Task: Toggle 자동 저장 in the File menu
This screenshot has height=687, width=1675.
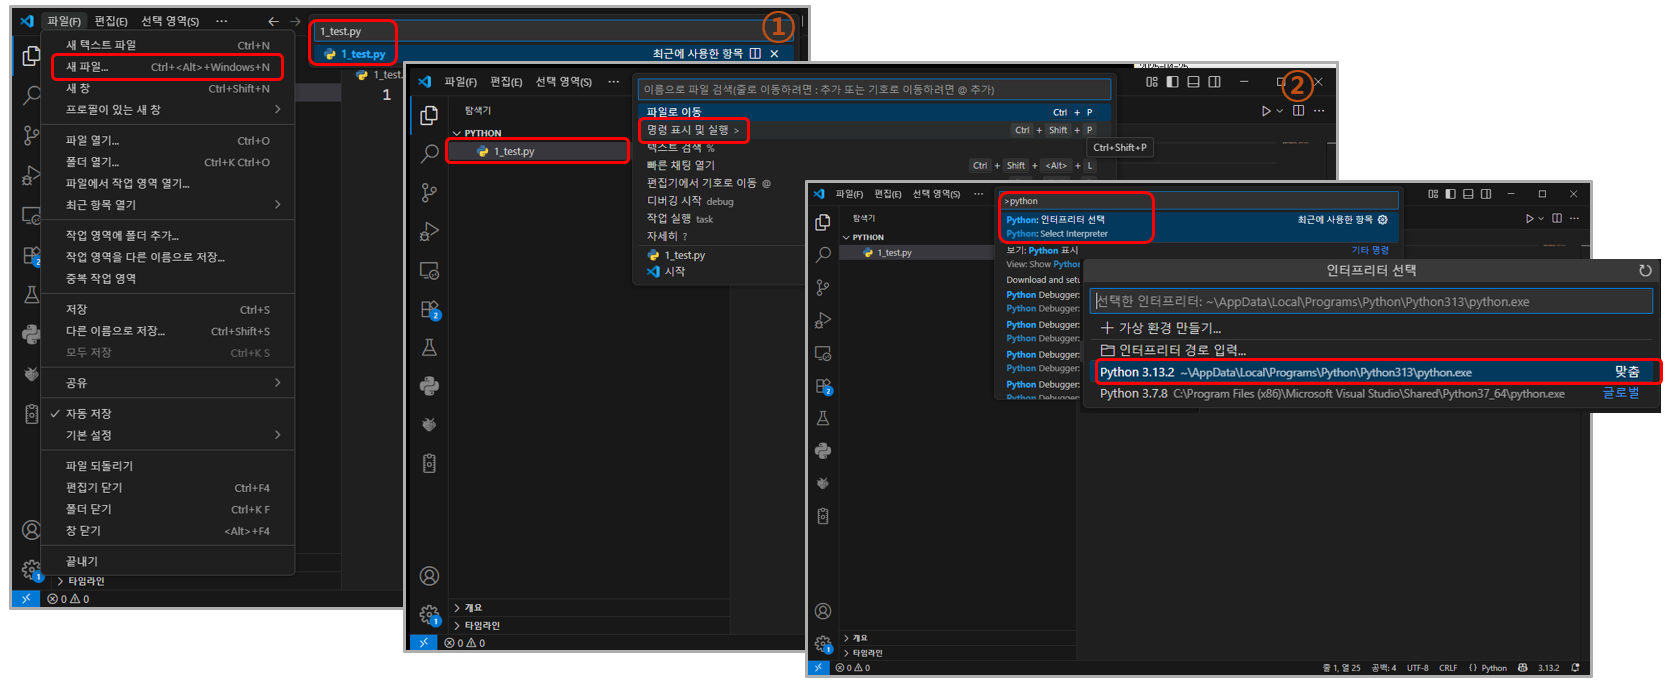Action: [x=88, y=414]
